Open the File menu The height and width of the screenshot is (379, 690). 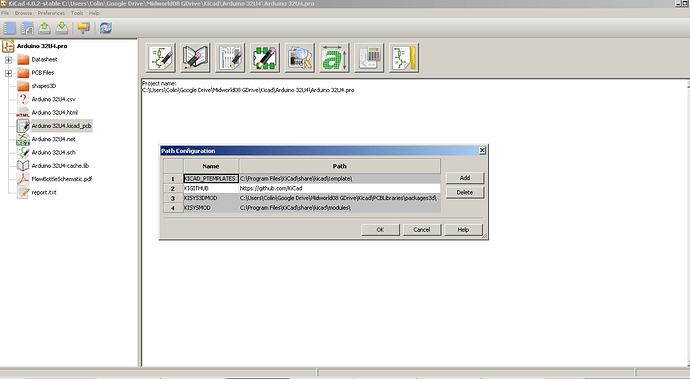(5, 13)
